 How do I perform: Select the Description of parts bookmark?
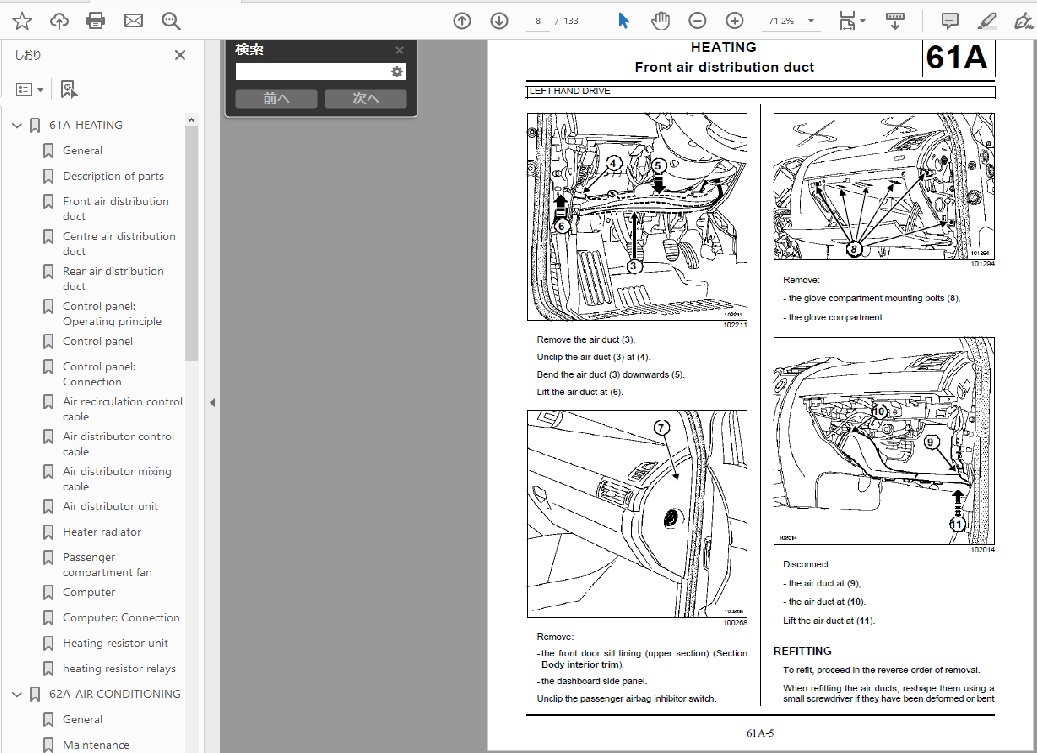(x=113, y=176)
